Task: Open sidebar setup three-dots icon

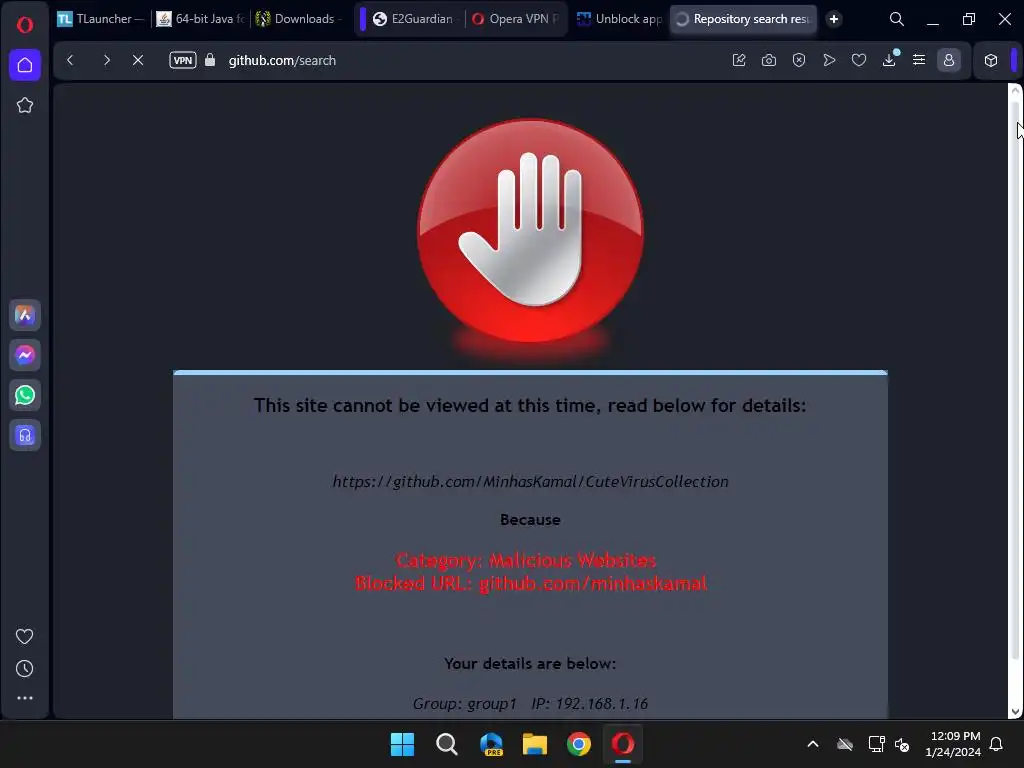Action: pyautogui.click(x=25, y=698)
